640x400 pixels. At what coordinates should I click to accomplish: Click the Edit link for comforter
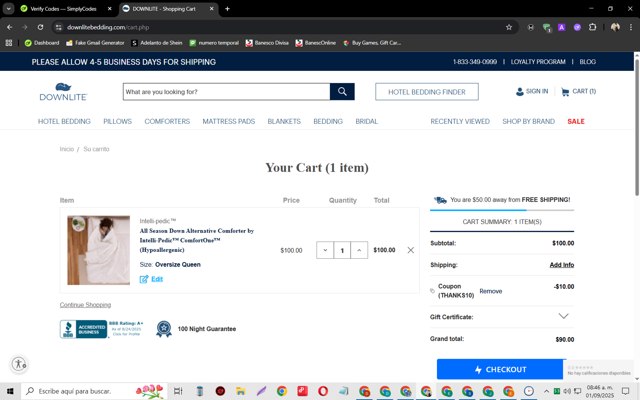(x=157, y=279)
